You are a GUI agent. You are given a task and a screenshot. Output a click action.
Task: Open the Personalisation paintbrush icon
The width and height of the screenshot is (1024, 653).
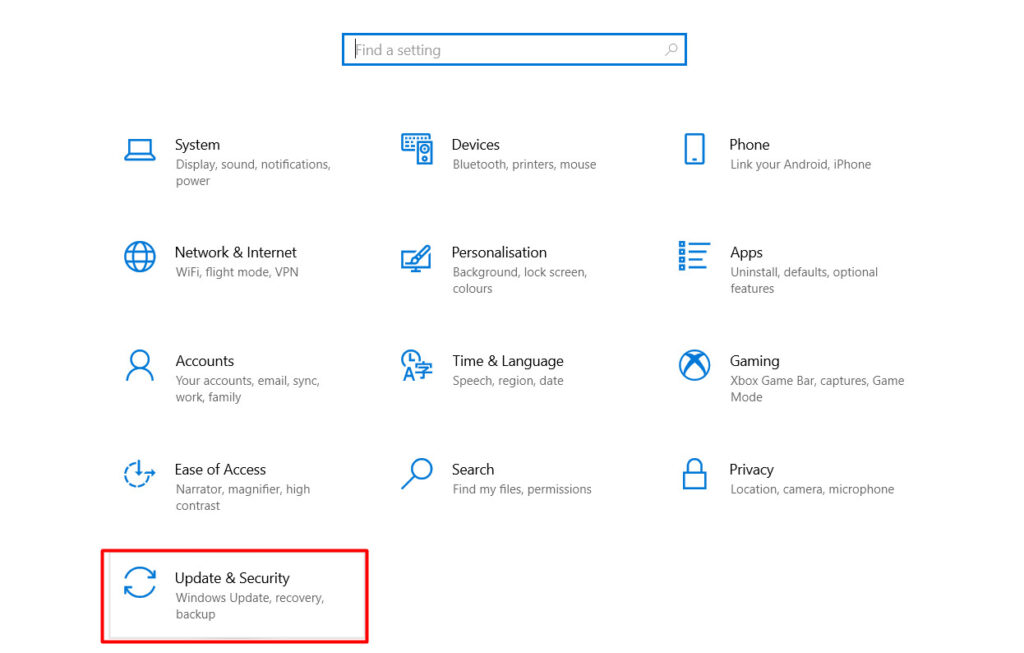417,258
